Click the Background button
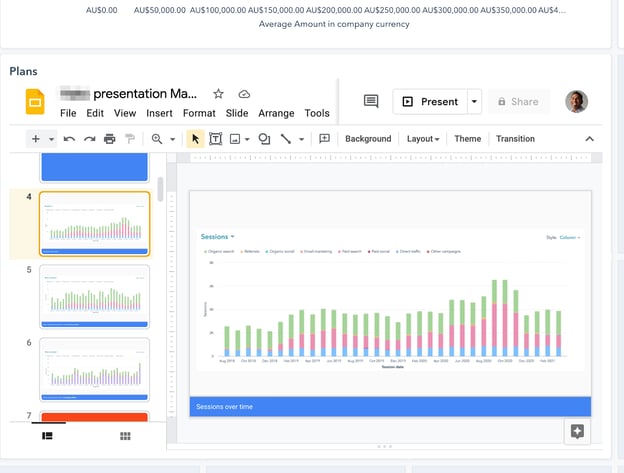Screen dimensions: 624x473 (368, 139)
